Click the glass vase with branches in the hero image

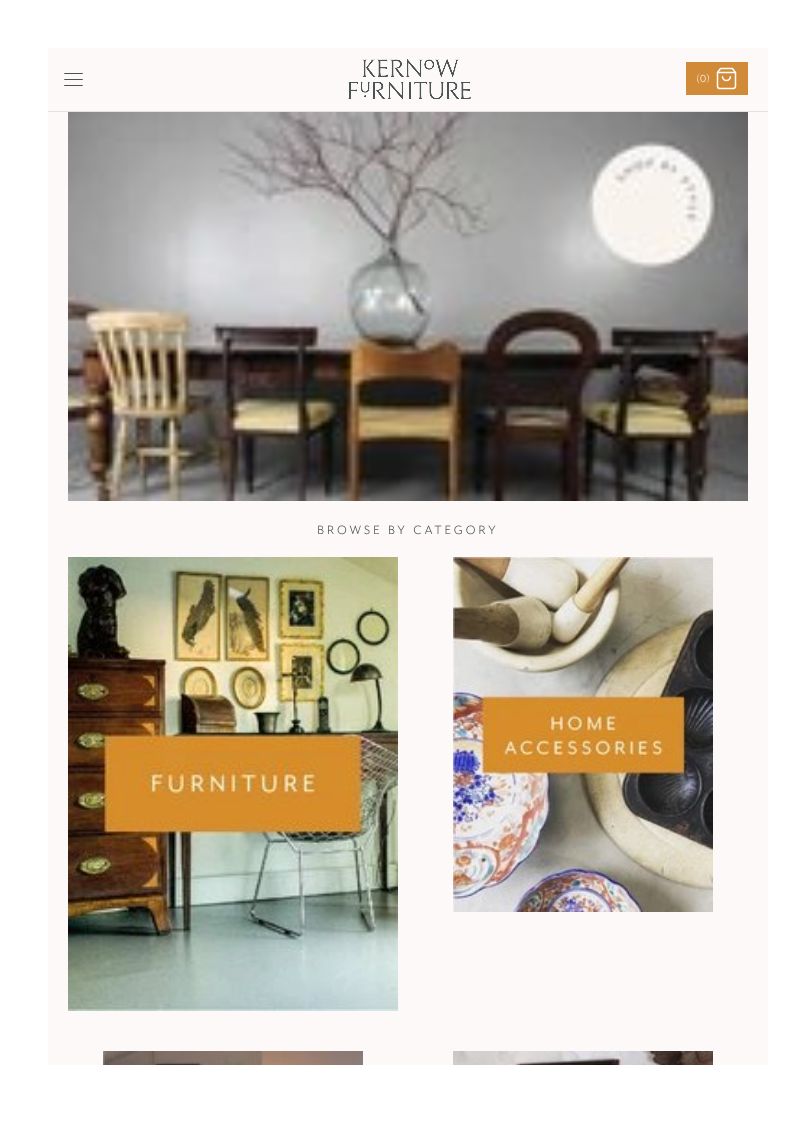(389, 294)
